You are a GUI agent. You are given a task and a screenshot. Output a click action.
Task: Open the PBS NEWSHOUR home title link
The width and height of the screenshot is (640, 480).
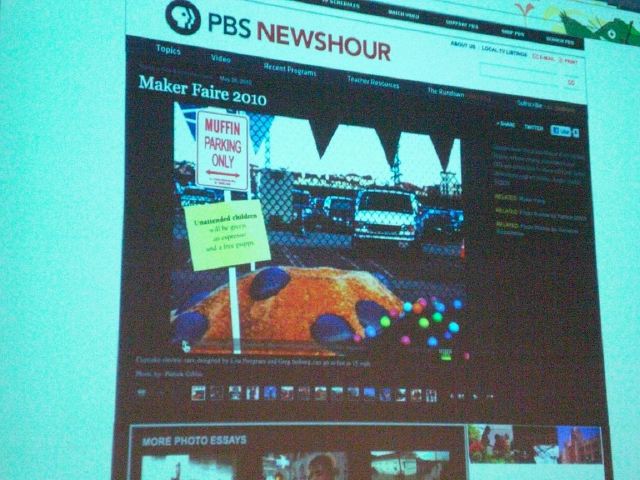coord(299,36)
